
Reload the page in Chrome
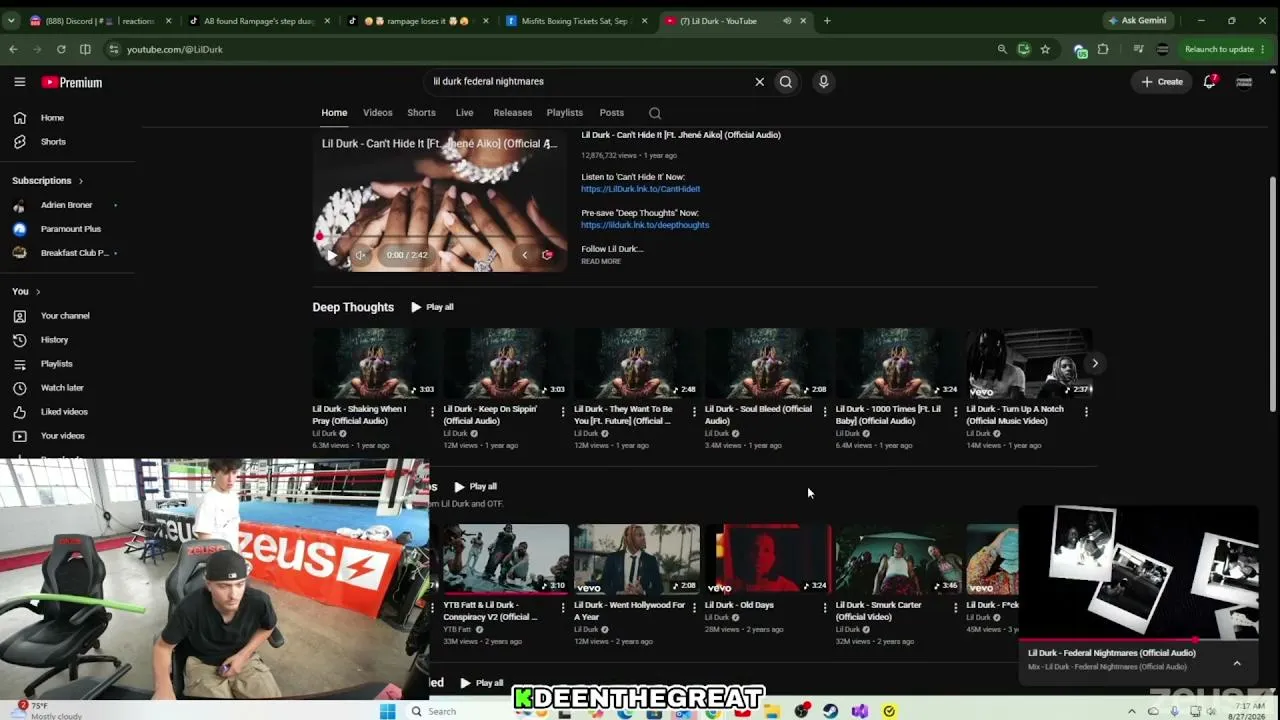[61, 49]
